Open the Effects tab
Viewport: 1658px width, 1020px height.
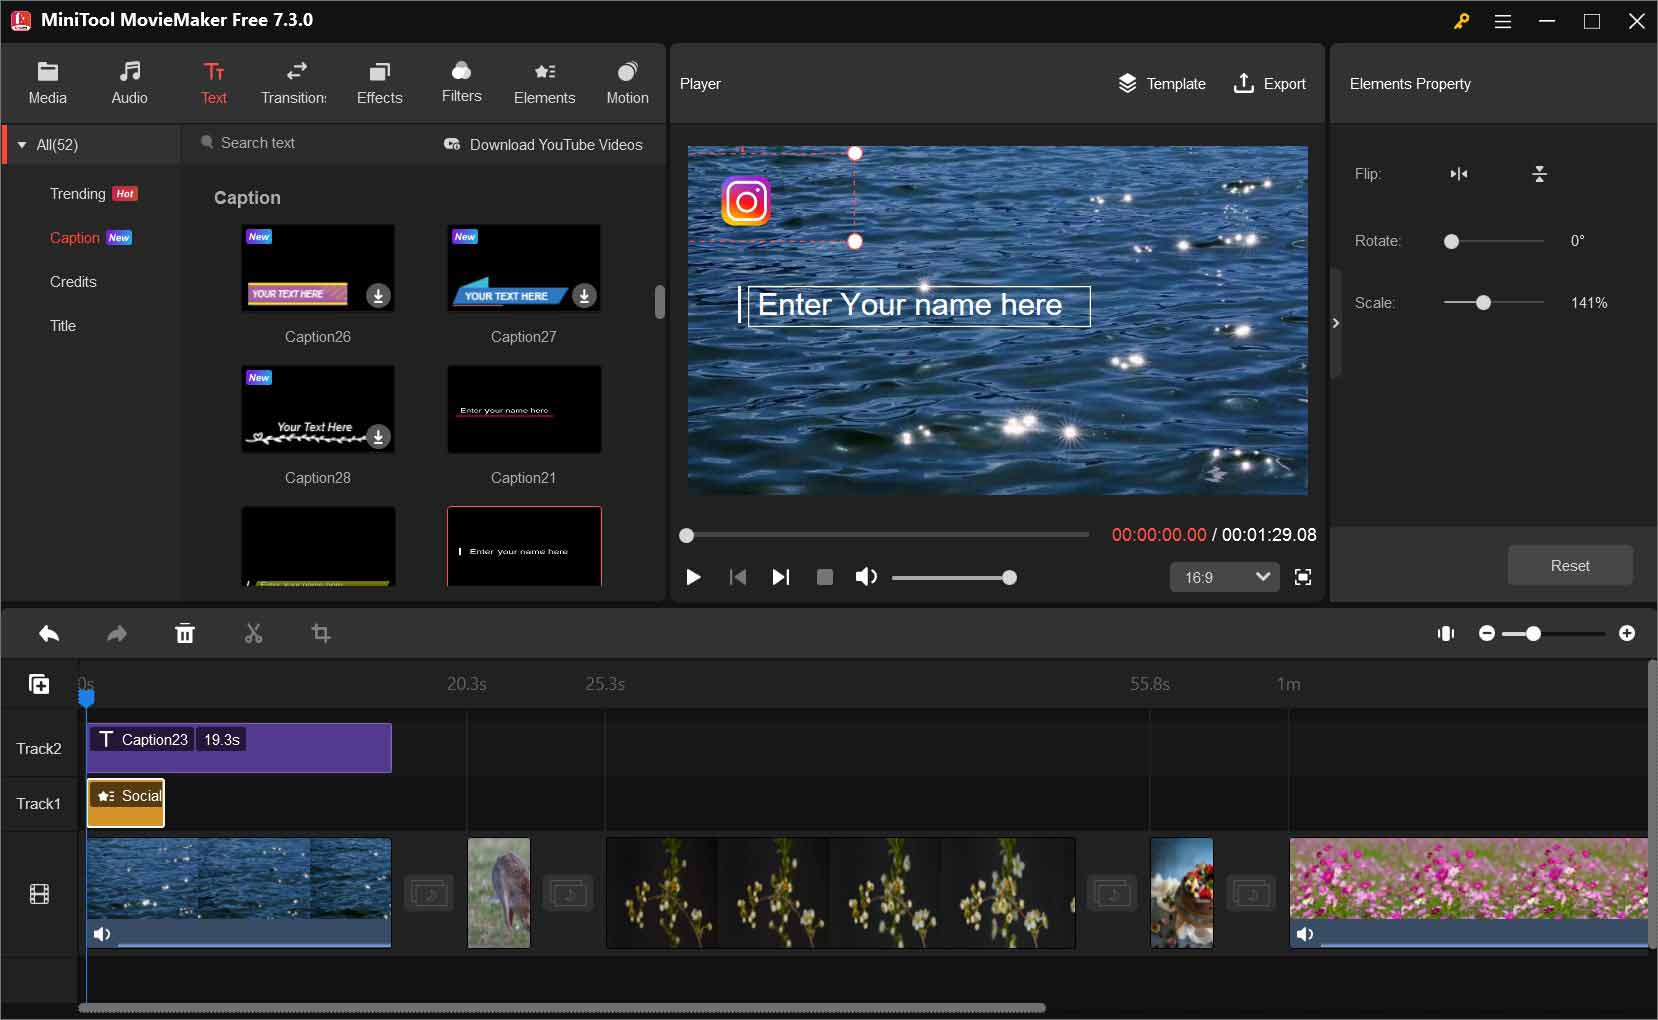coord(379,83)
